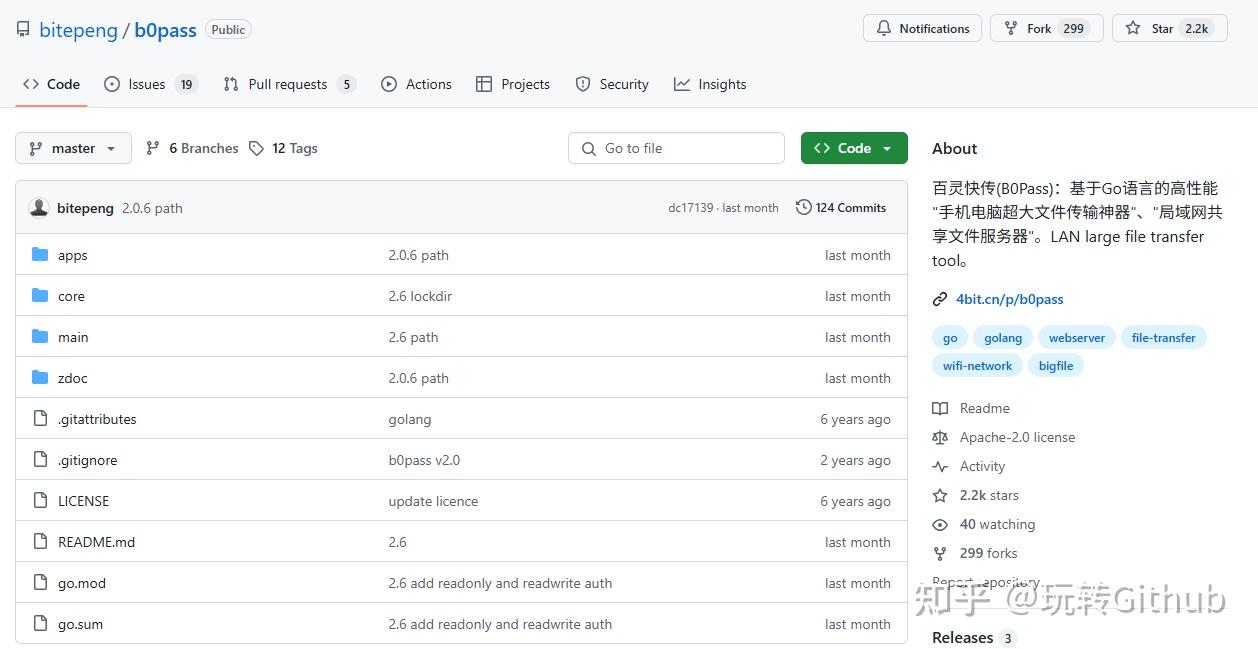
Task: Open the LICENSE file name
Action: point(84,501)
